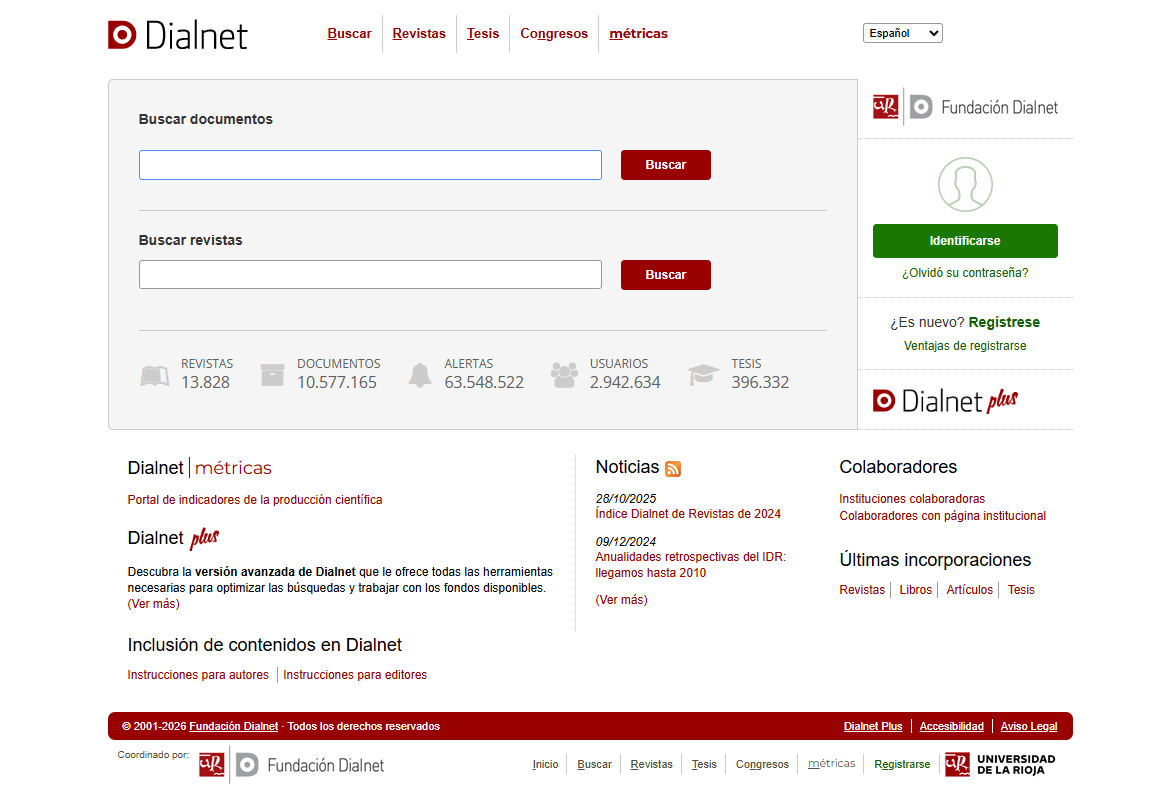Focus the Buscar documentos search field

click(370, 165)
